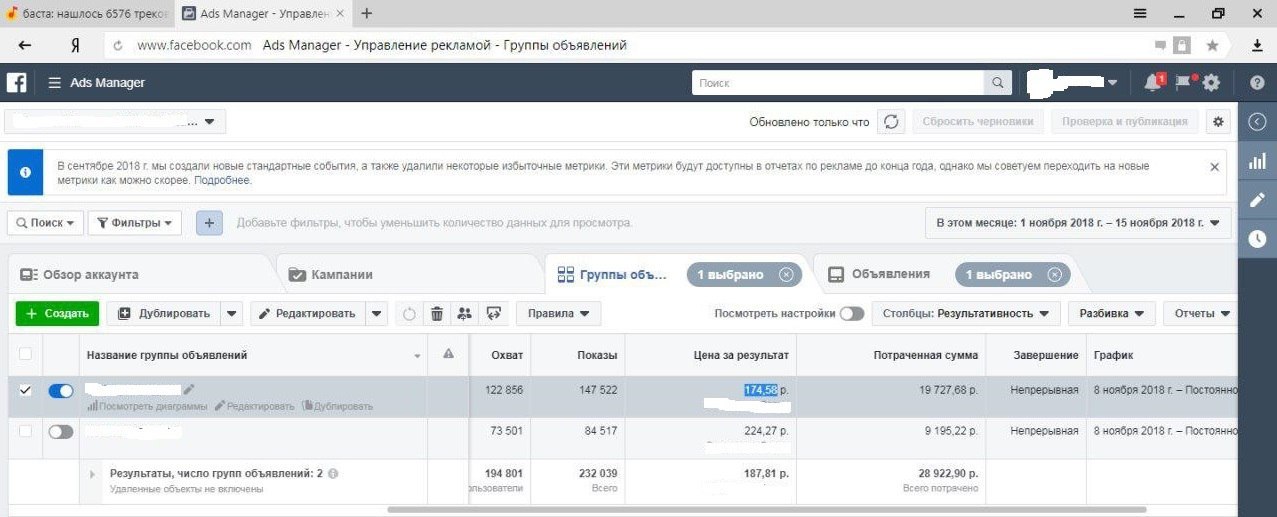1277x517 pixels.
Task: Toggle the select-all header checkbox
Action: (x=25, y=354)
